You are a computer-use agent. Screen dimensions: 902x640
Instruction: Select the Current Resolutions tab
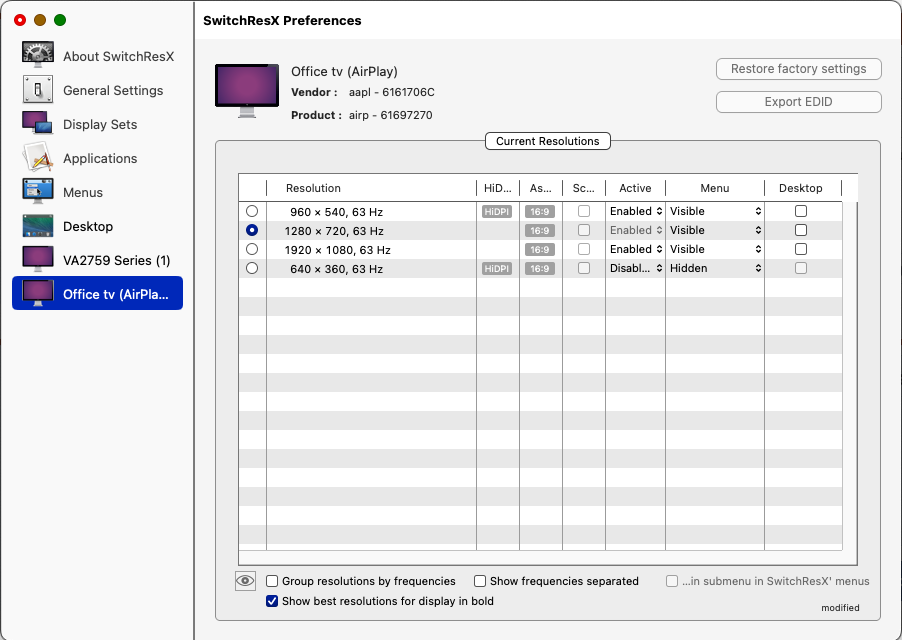[x=548, y=141]
